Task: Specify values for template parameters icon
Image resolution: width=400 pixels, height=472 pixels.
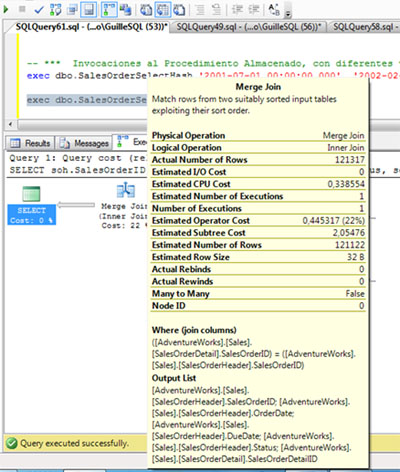Action: 274,10
